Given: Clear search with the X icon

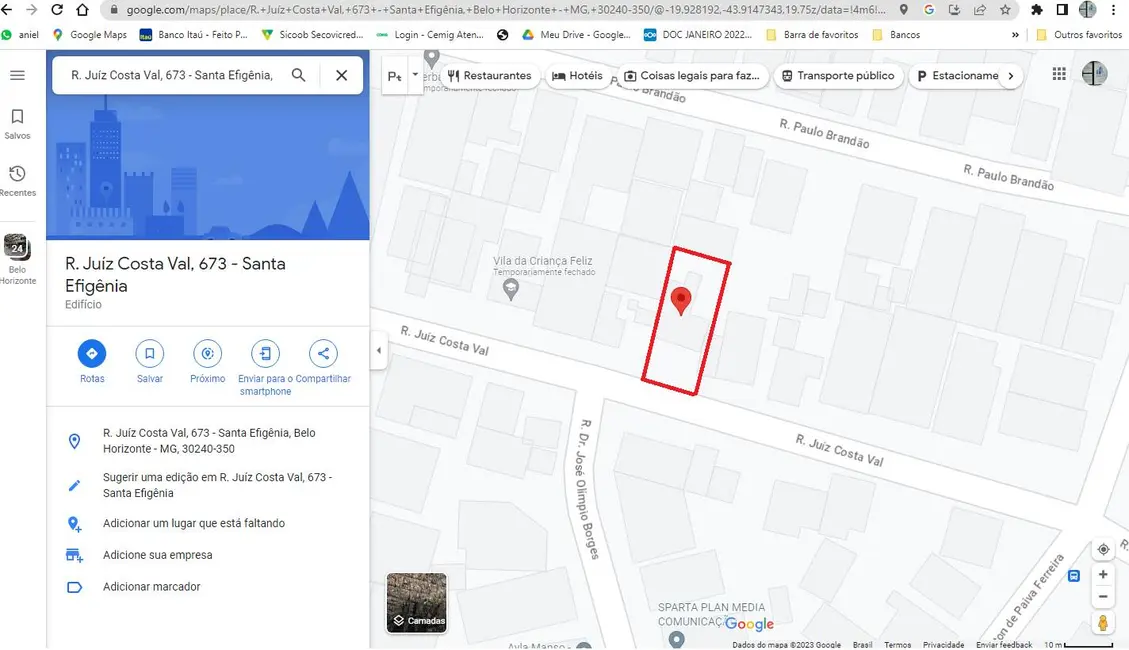Looking at the screenshot, I should point(342,75).
